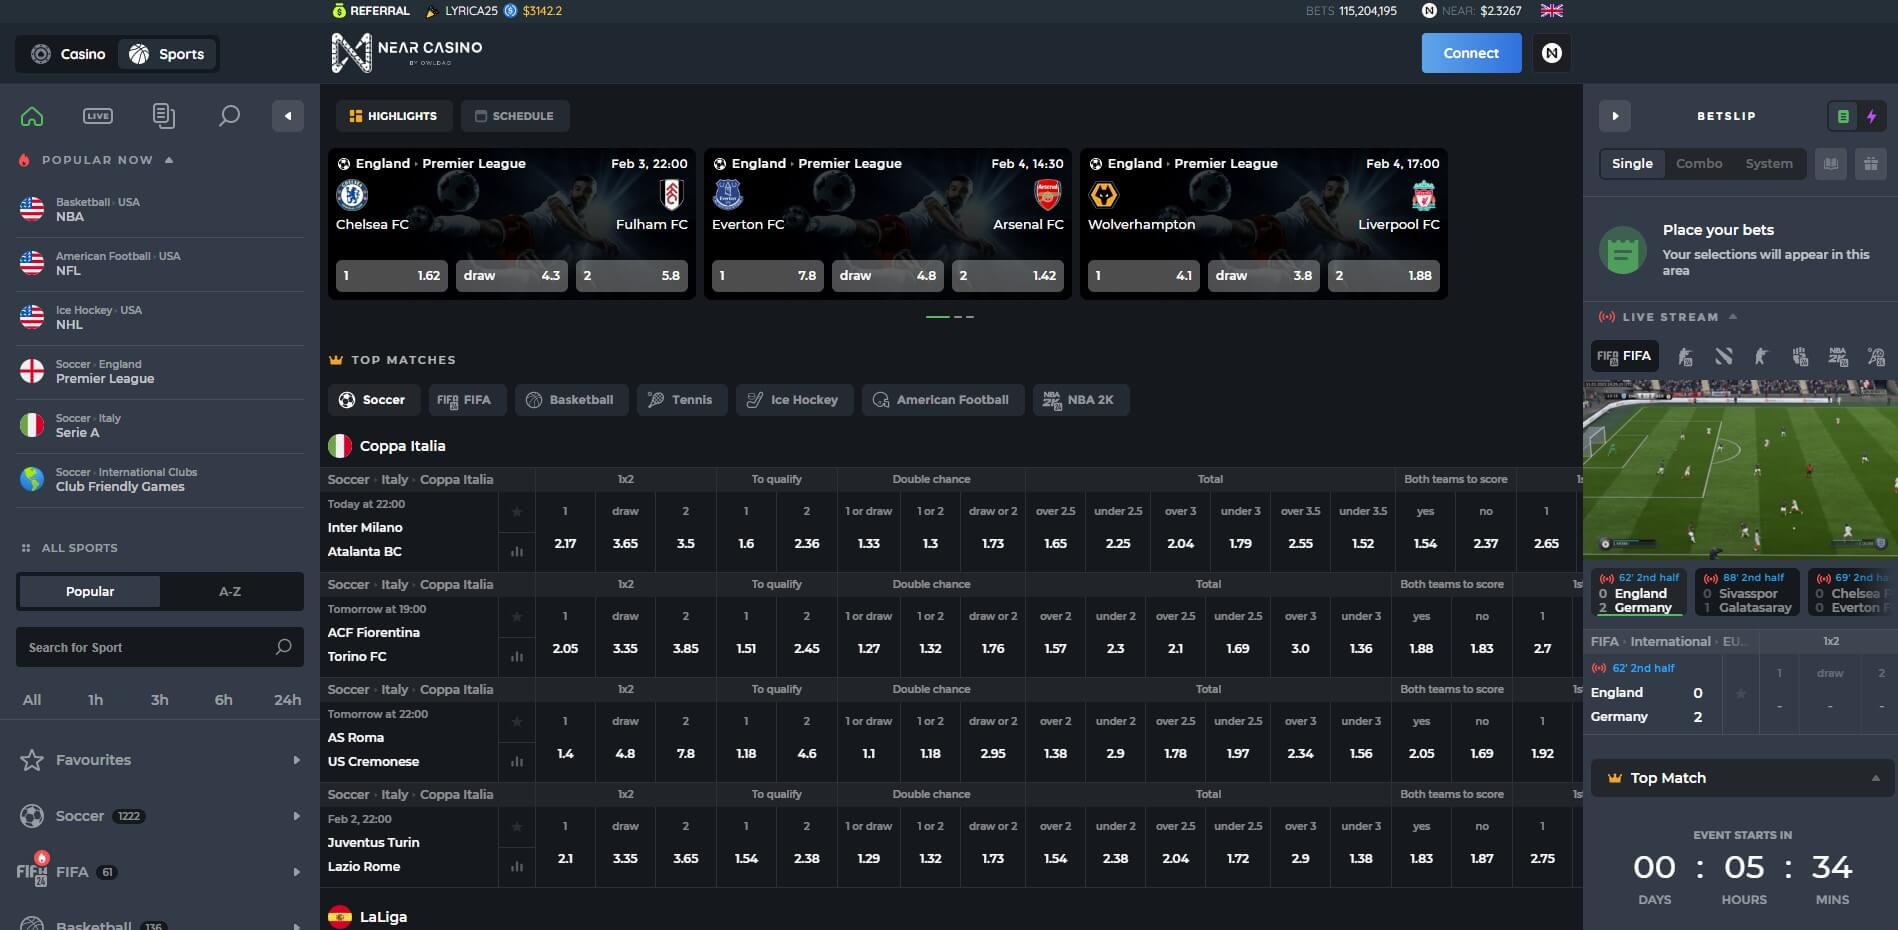The height and width of the screenshot is (930, 1898).
Task: Filter top matches by Tennis
Action: 681,400
